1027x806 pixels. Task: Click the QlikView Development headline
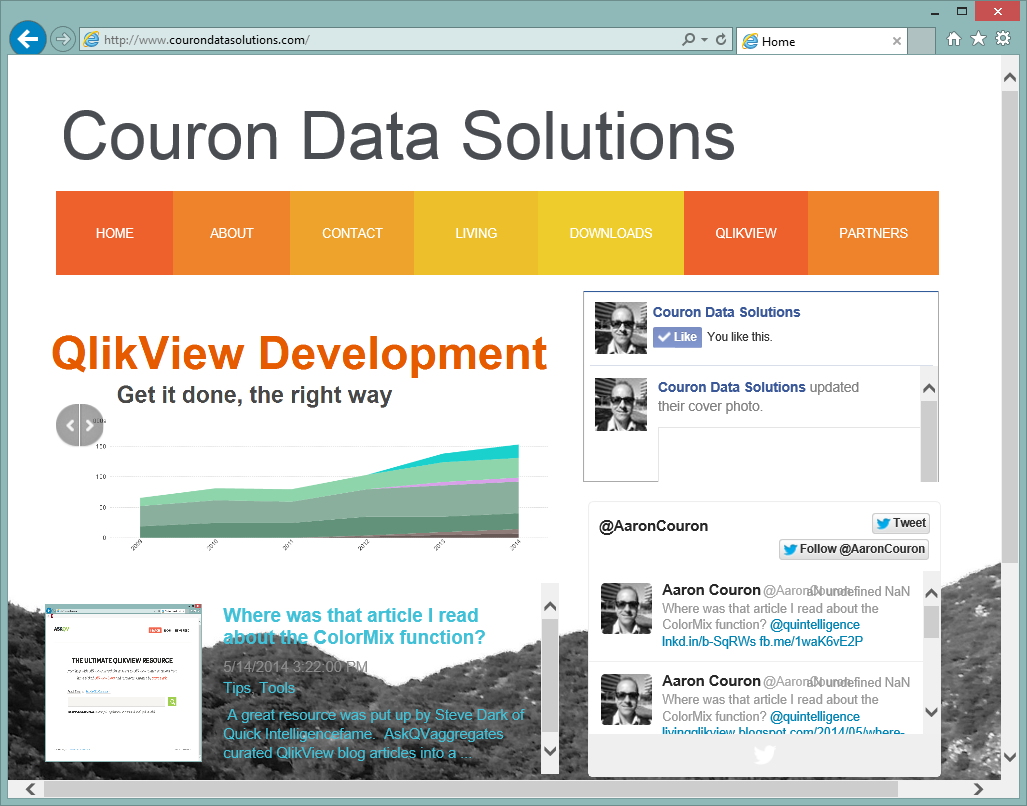(x=299, y=353)
